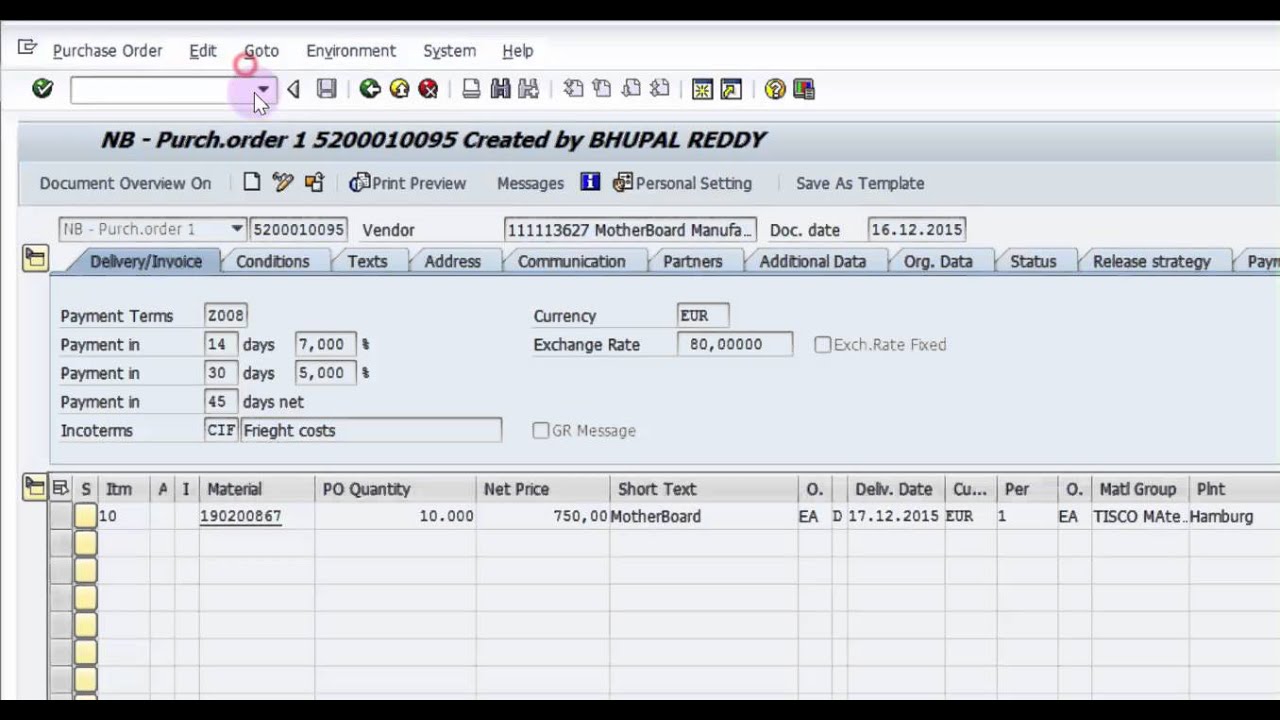
Task: Go to Last Page icon
Action: tap(660, 89)
